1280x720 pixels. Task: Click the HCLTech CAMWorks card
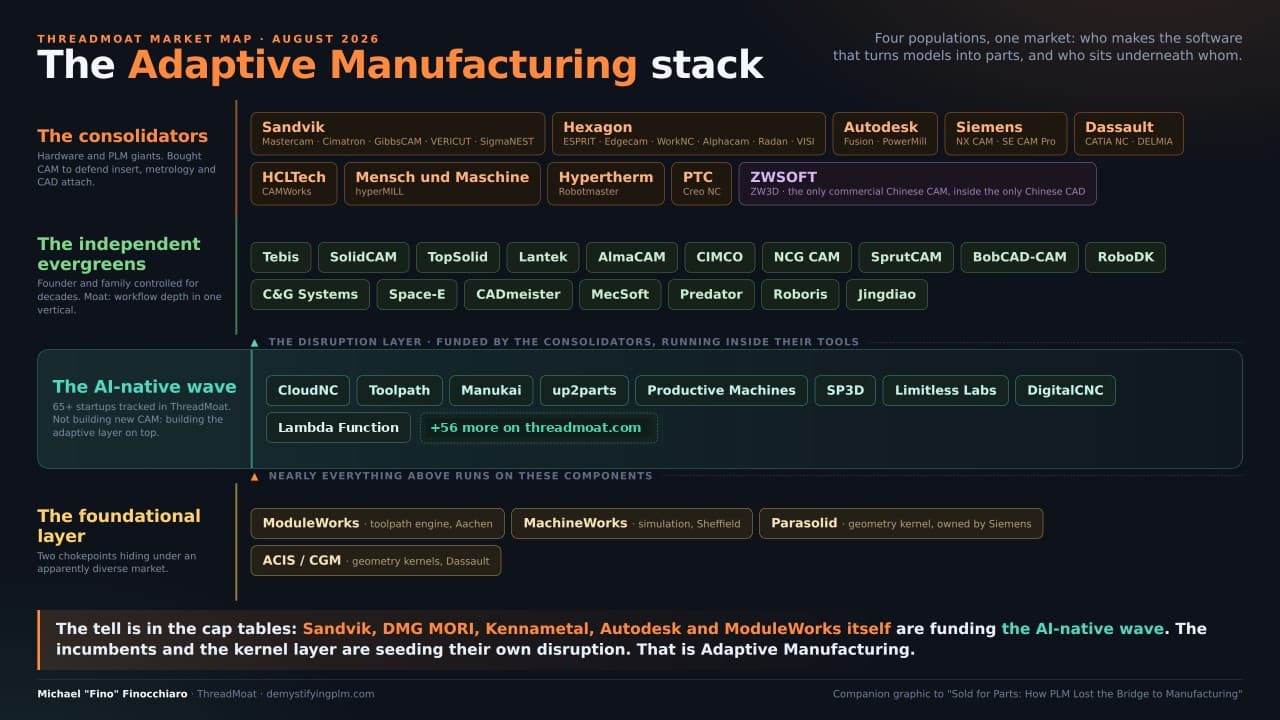[x=294, y=184]
